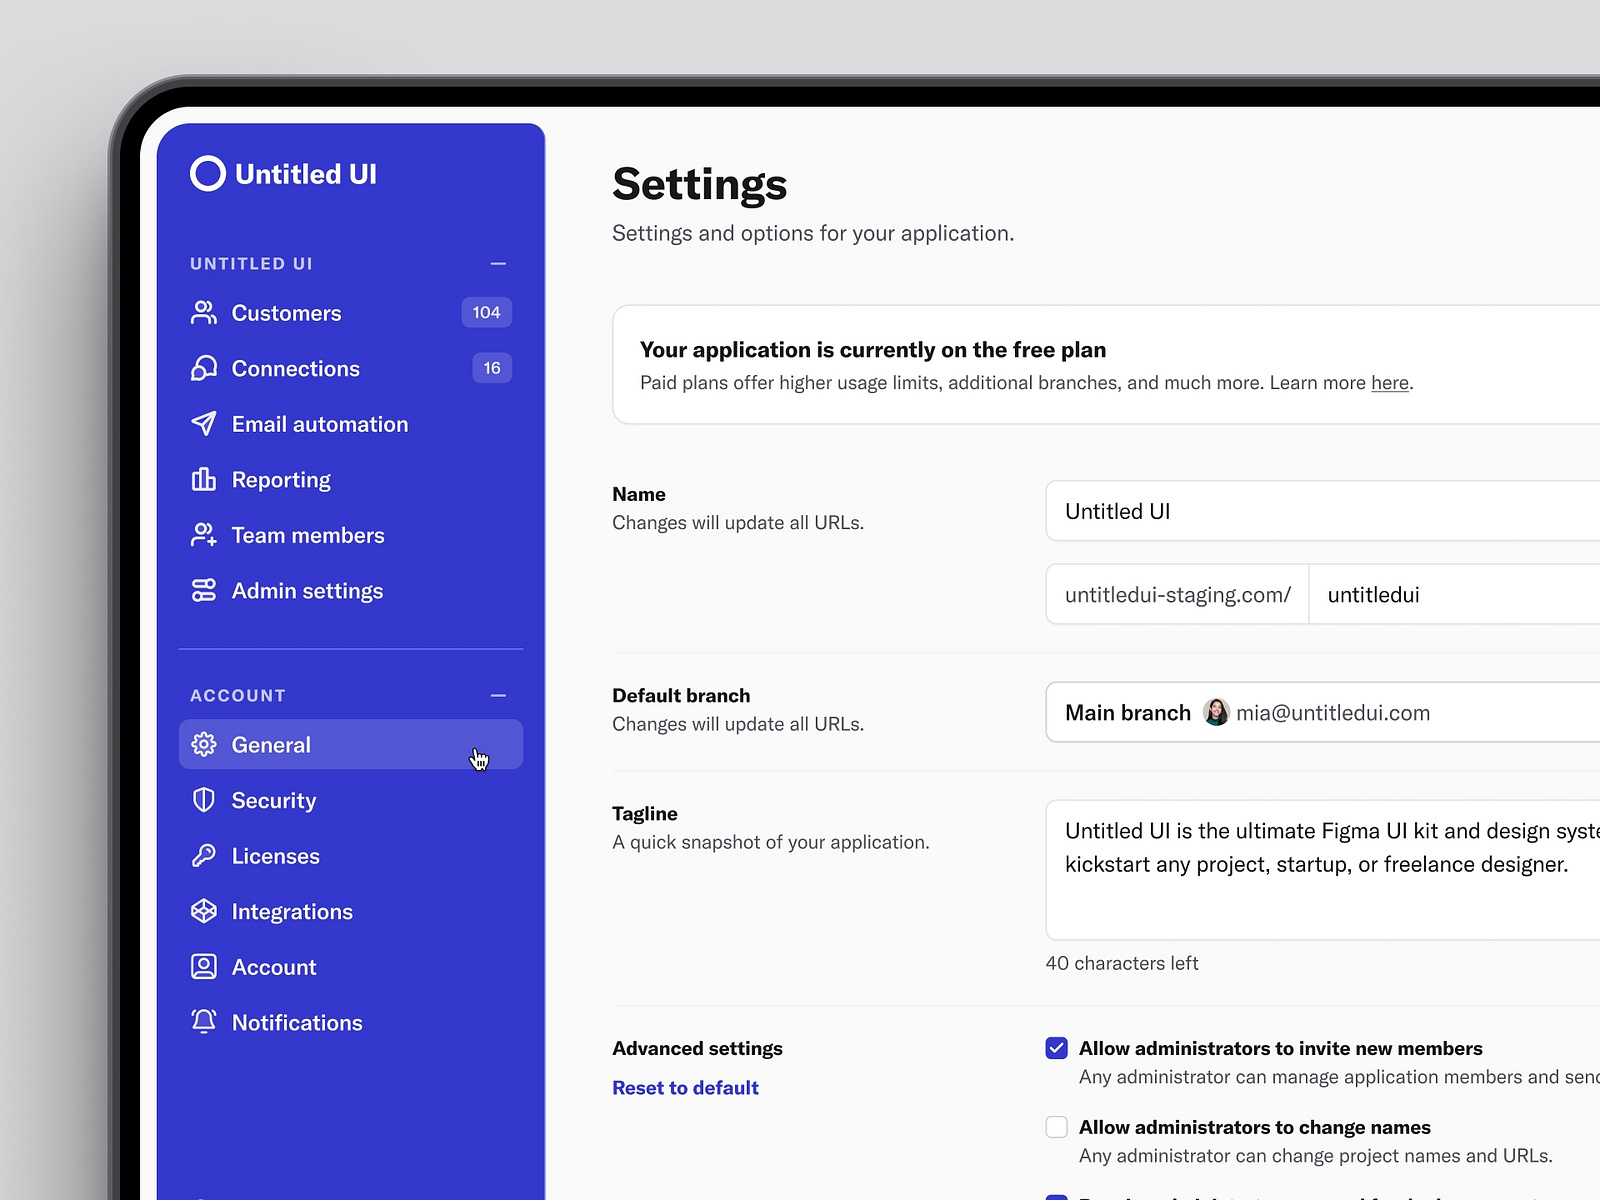Image resolution: width=1600 pixels, height=1200 pixels.
Task: Click the here link about paid plans
Action: click(1389, 382)
